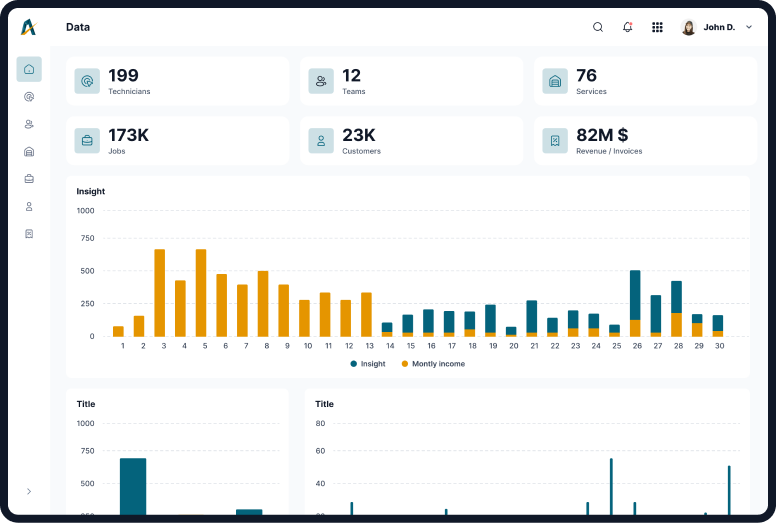The width and height of the screenshot is (776, 523).
Task: Click the 80 axis label in right Title chart
Action: click(320, 423)
